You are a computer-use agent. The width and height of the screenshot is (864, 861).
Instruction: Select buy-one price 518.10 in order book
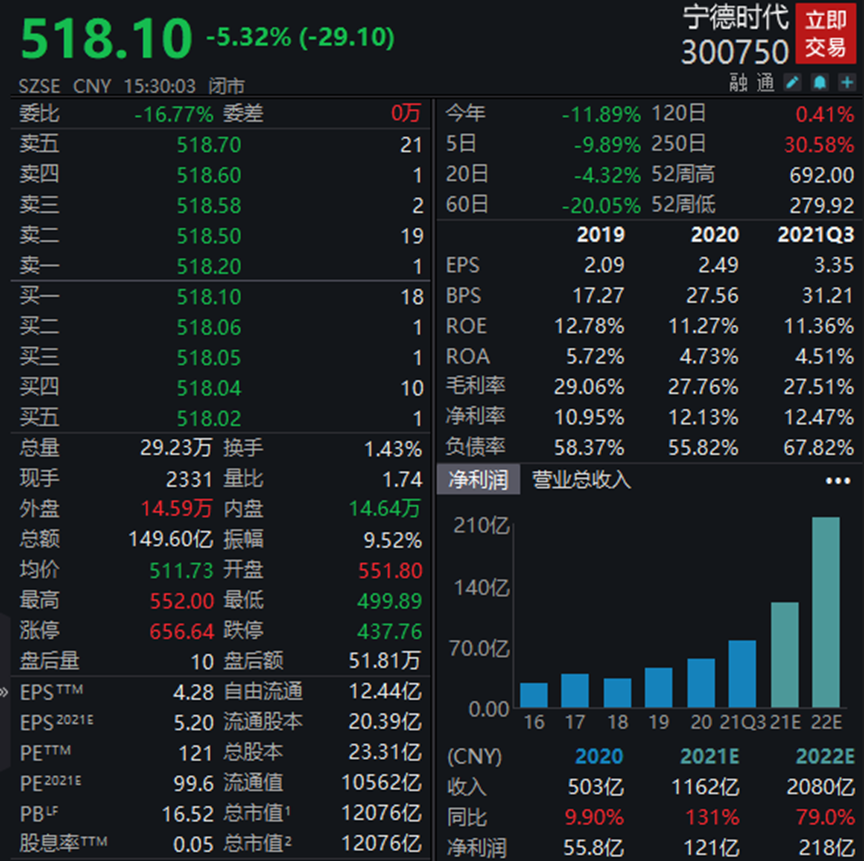(209, 297)
